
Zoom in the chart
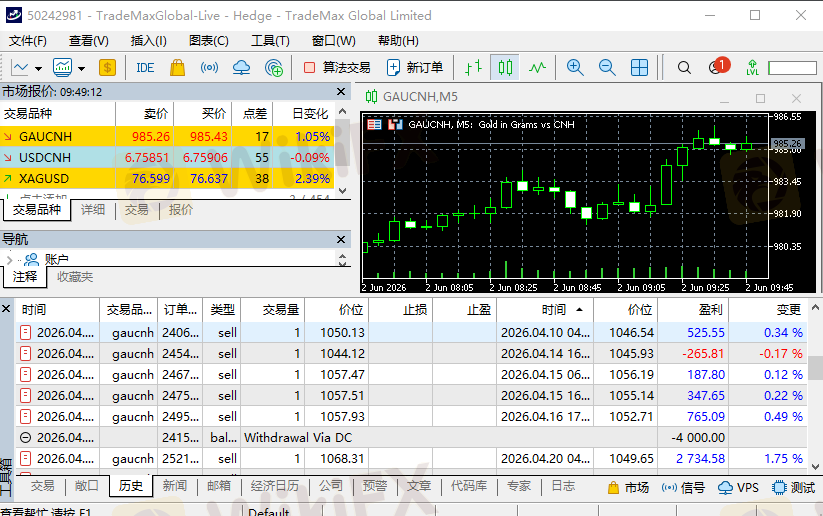point(575,68)
